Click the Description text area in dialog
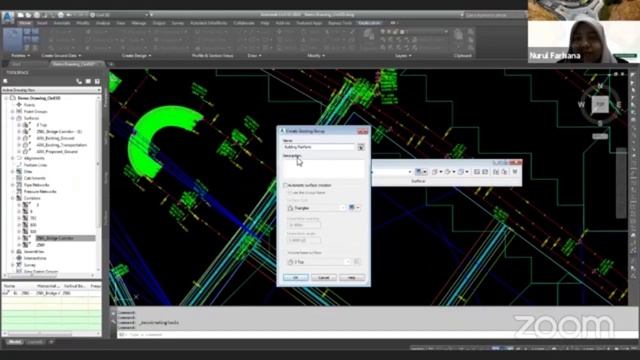The width and height of the screenshot is (640, 360). click(x=324, y=169)
